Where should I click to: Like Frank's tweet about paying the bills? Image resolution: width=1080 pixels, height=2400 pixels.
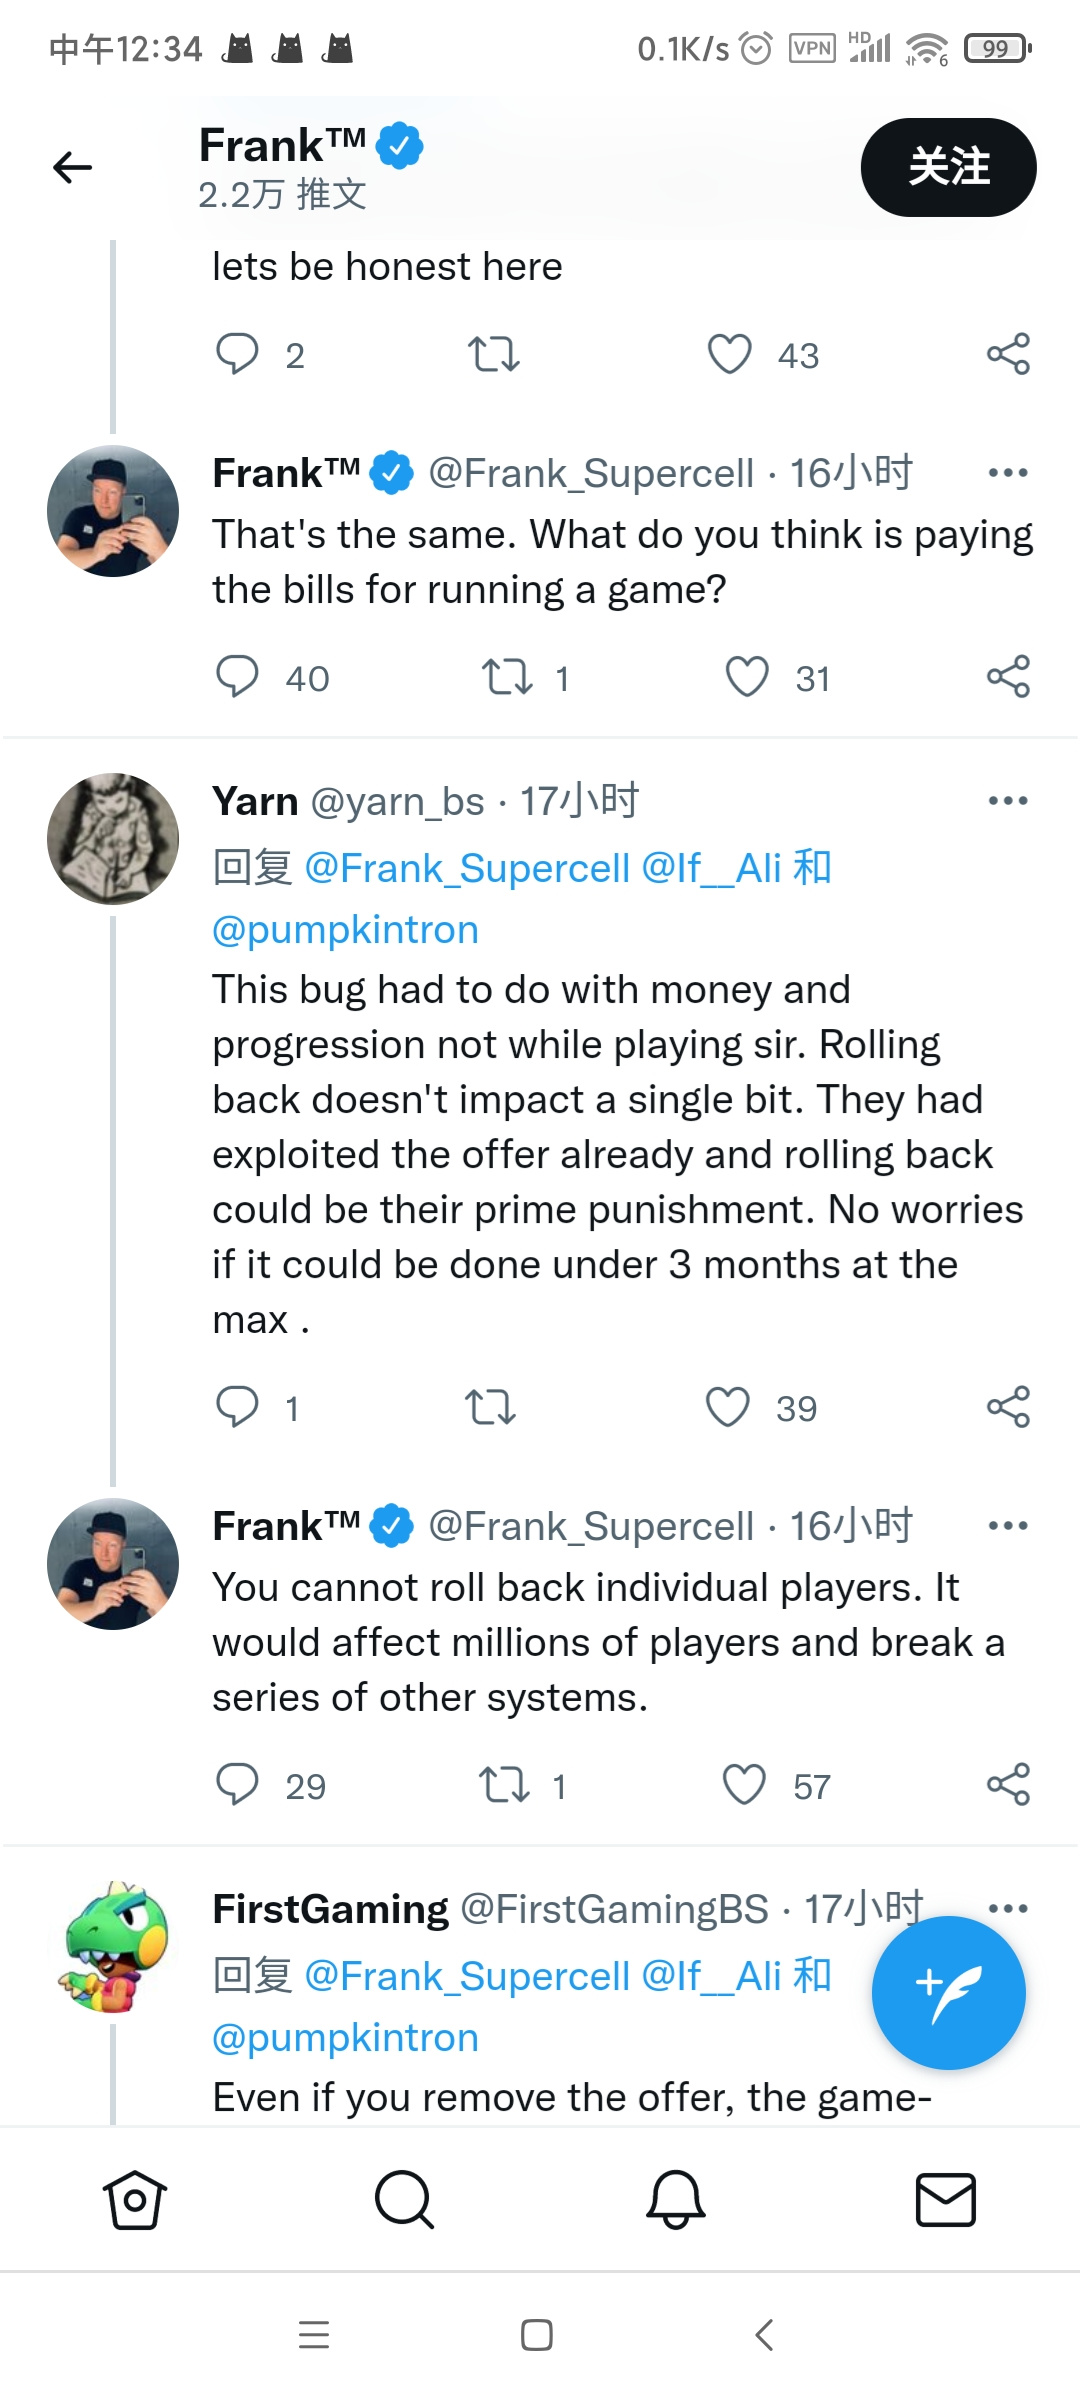[747, 677]
